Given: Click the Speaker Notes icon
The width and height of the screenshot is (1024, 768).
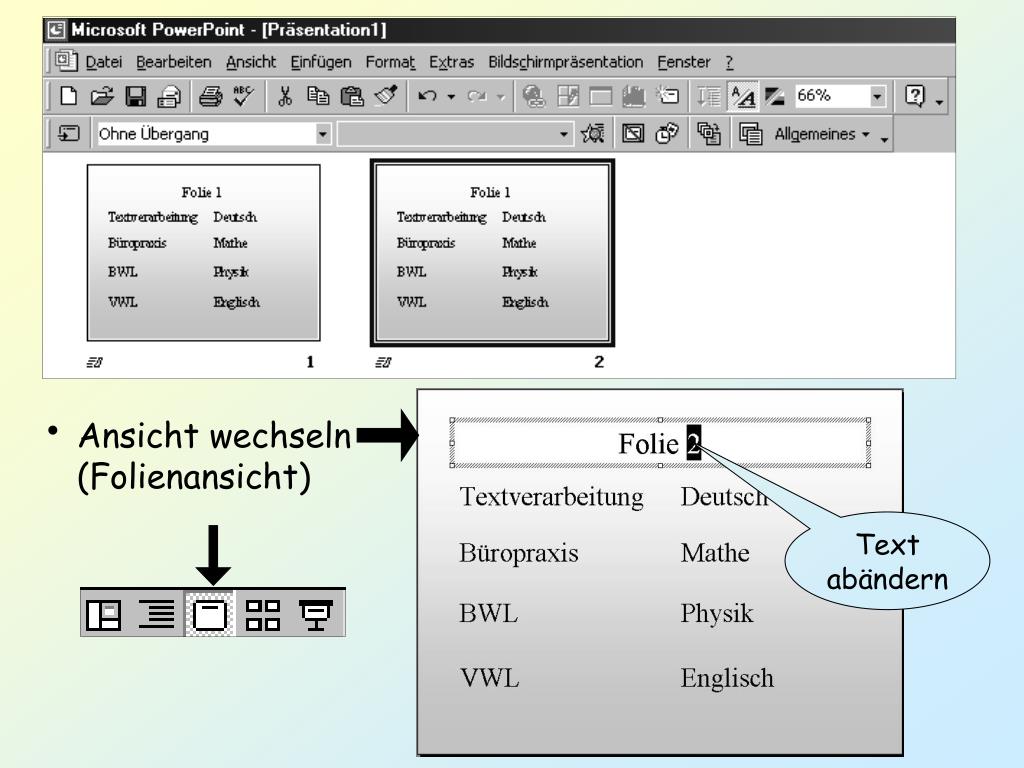Looking at the screenshot, I should 750,134.
